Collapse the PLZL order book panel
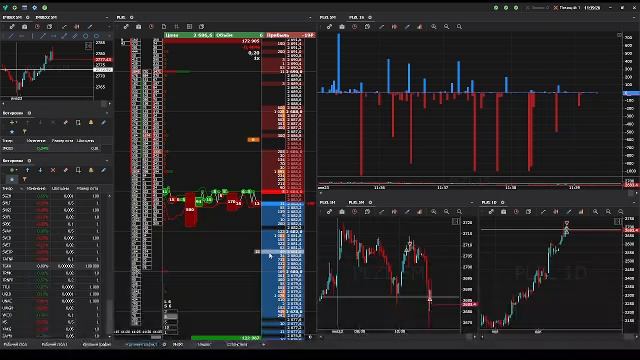The width and height of the screenshot is (640, 360). click(x=310, y=18)
